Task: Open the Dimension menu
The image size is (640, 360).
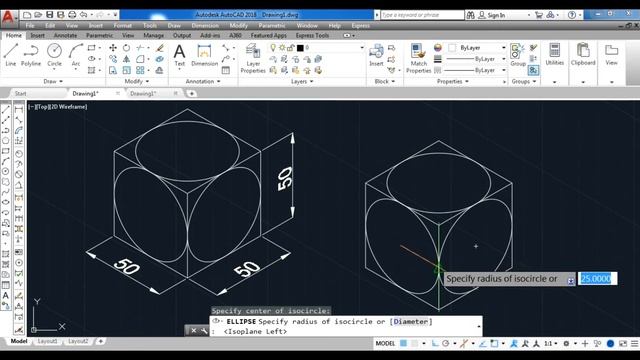Action: point(205,25)
